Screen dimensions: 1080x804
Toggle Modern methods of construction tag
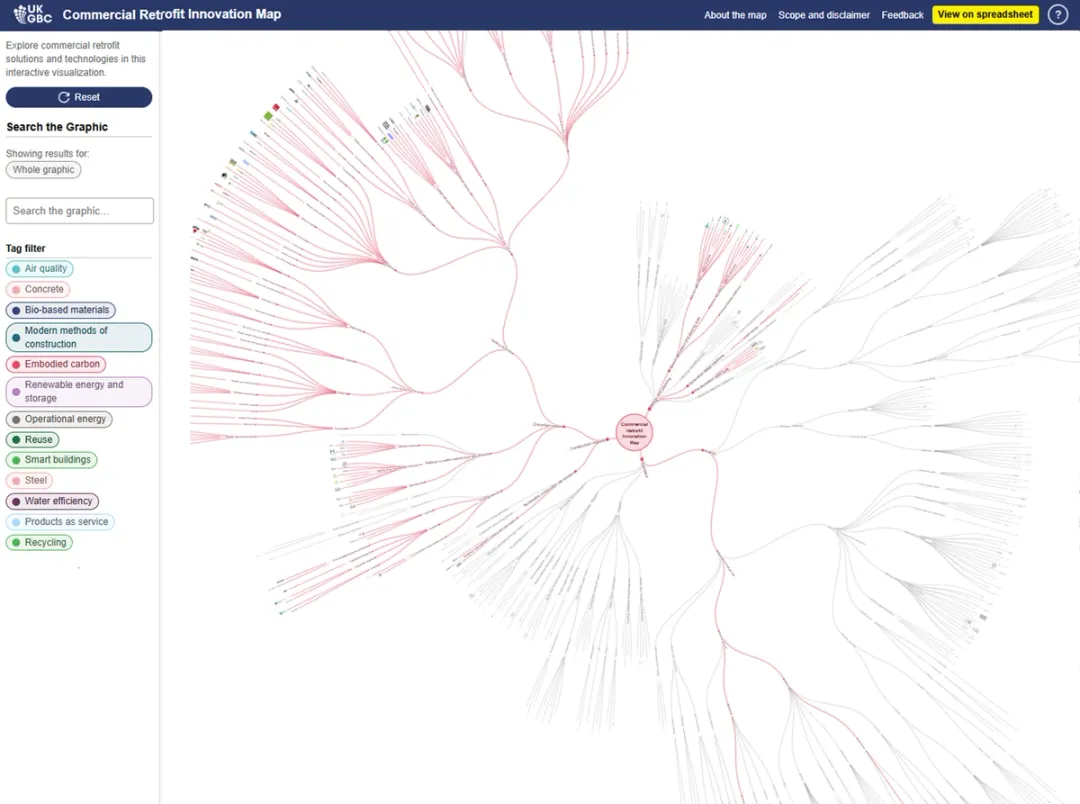point(79,337)
